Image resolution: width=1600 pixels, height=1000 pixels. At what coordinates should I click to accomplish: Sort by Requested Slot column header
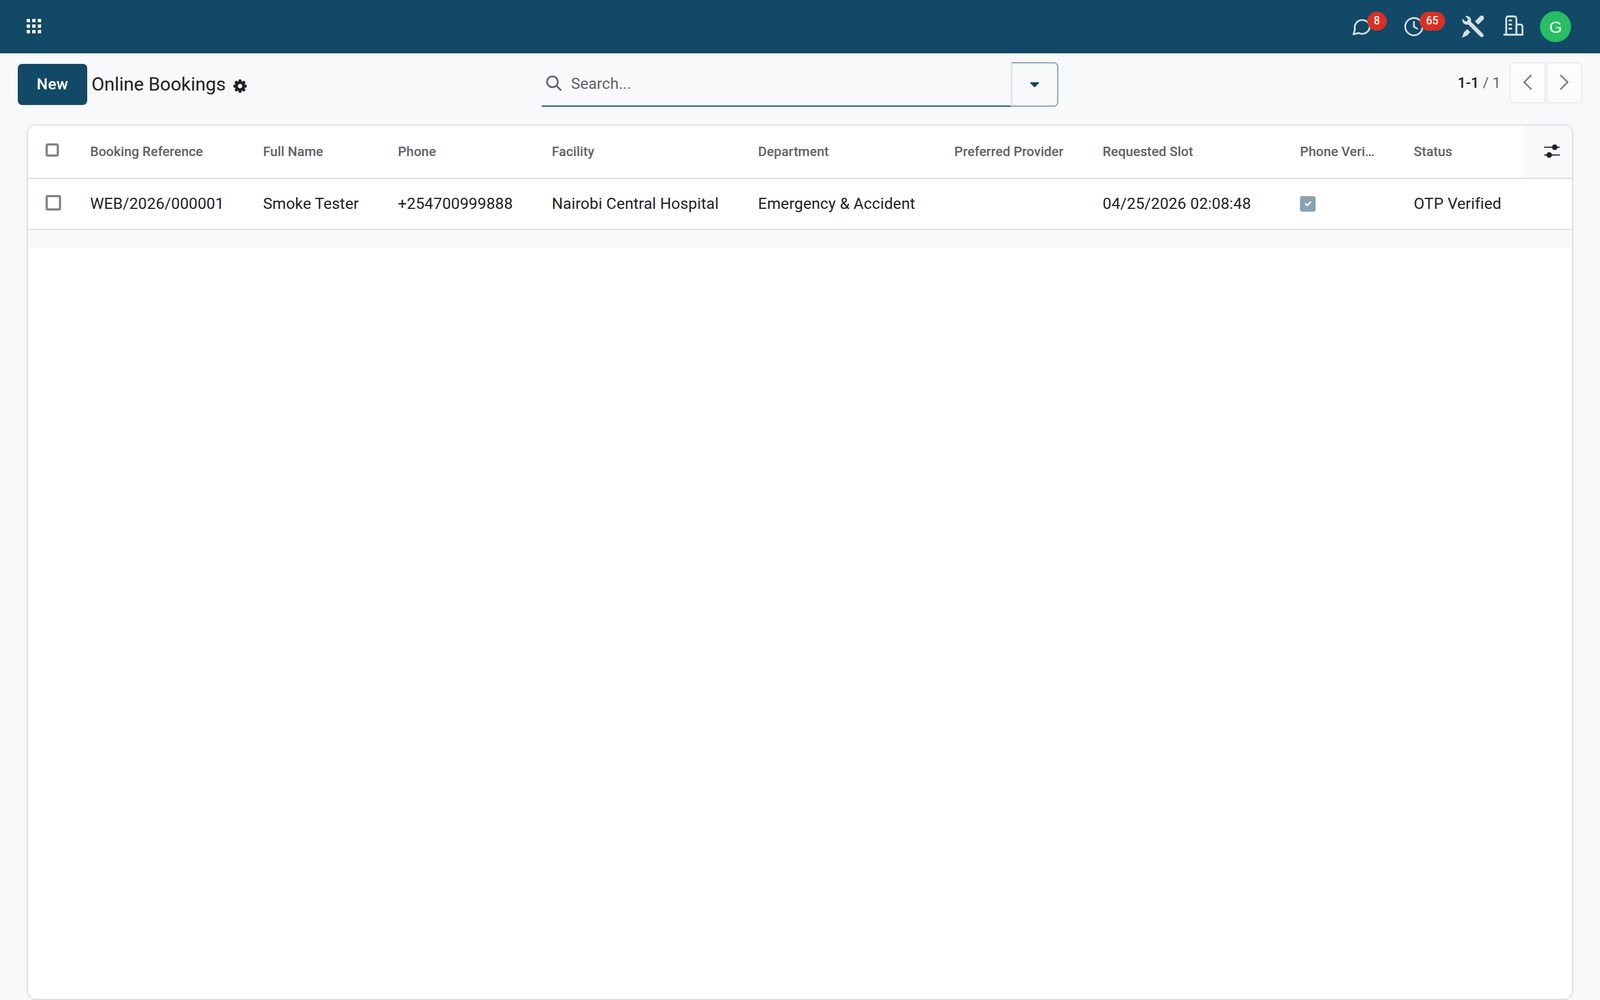tap(1147, 152)
